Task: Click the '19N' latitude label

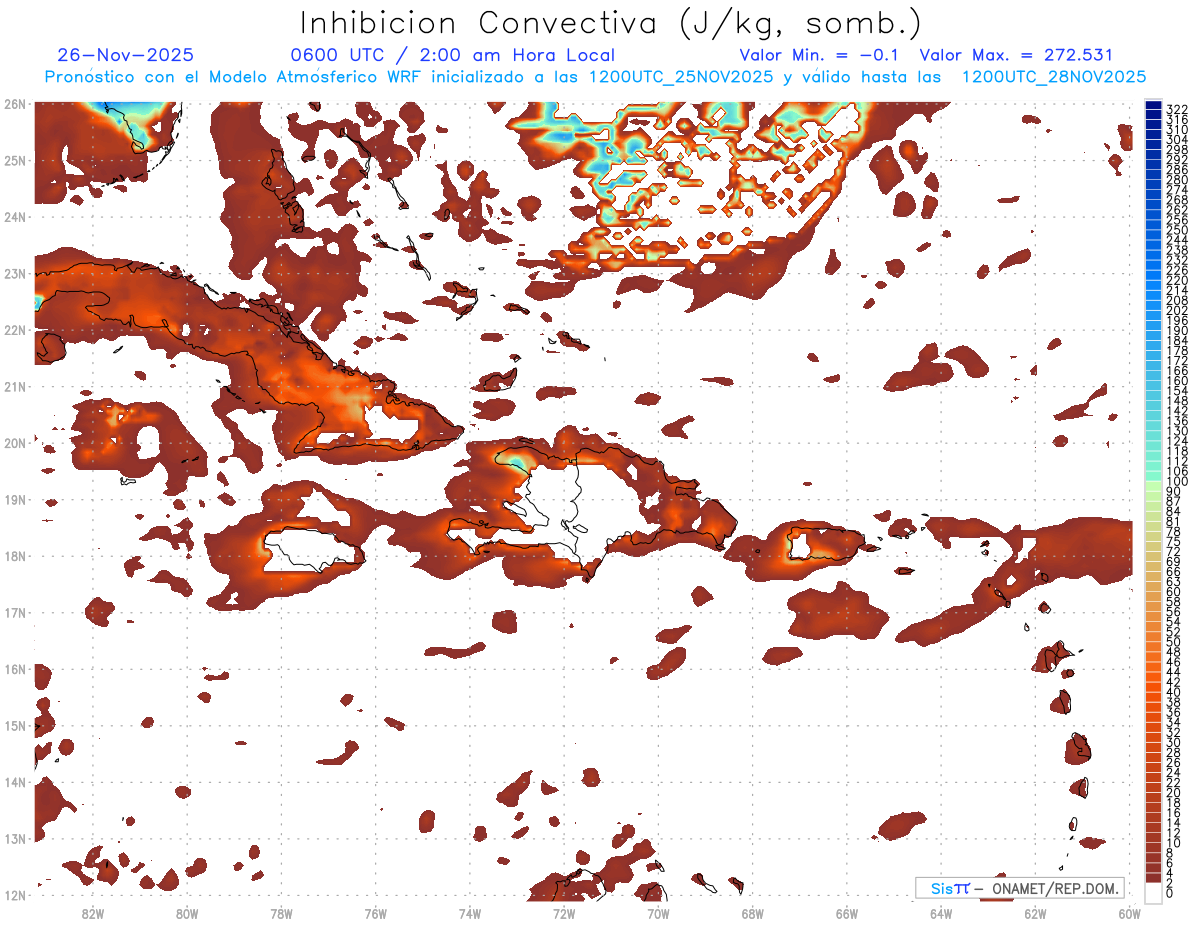Action: (x=15, y=499)
